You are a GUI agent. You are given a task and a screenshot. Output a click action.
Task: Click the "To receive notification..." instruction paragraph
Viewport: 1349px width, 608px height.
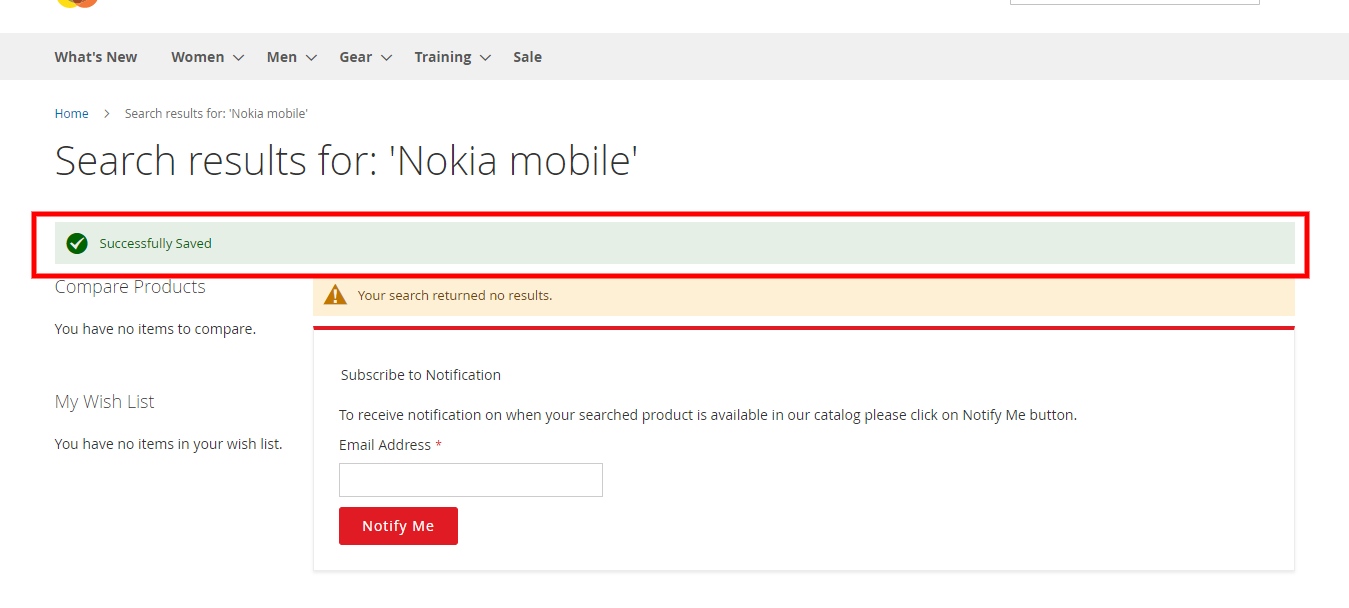[708, 415]
